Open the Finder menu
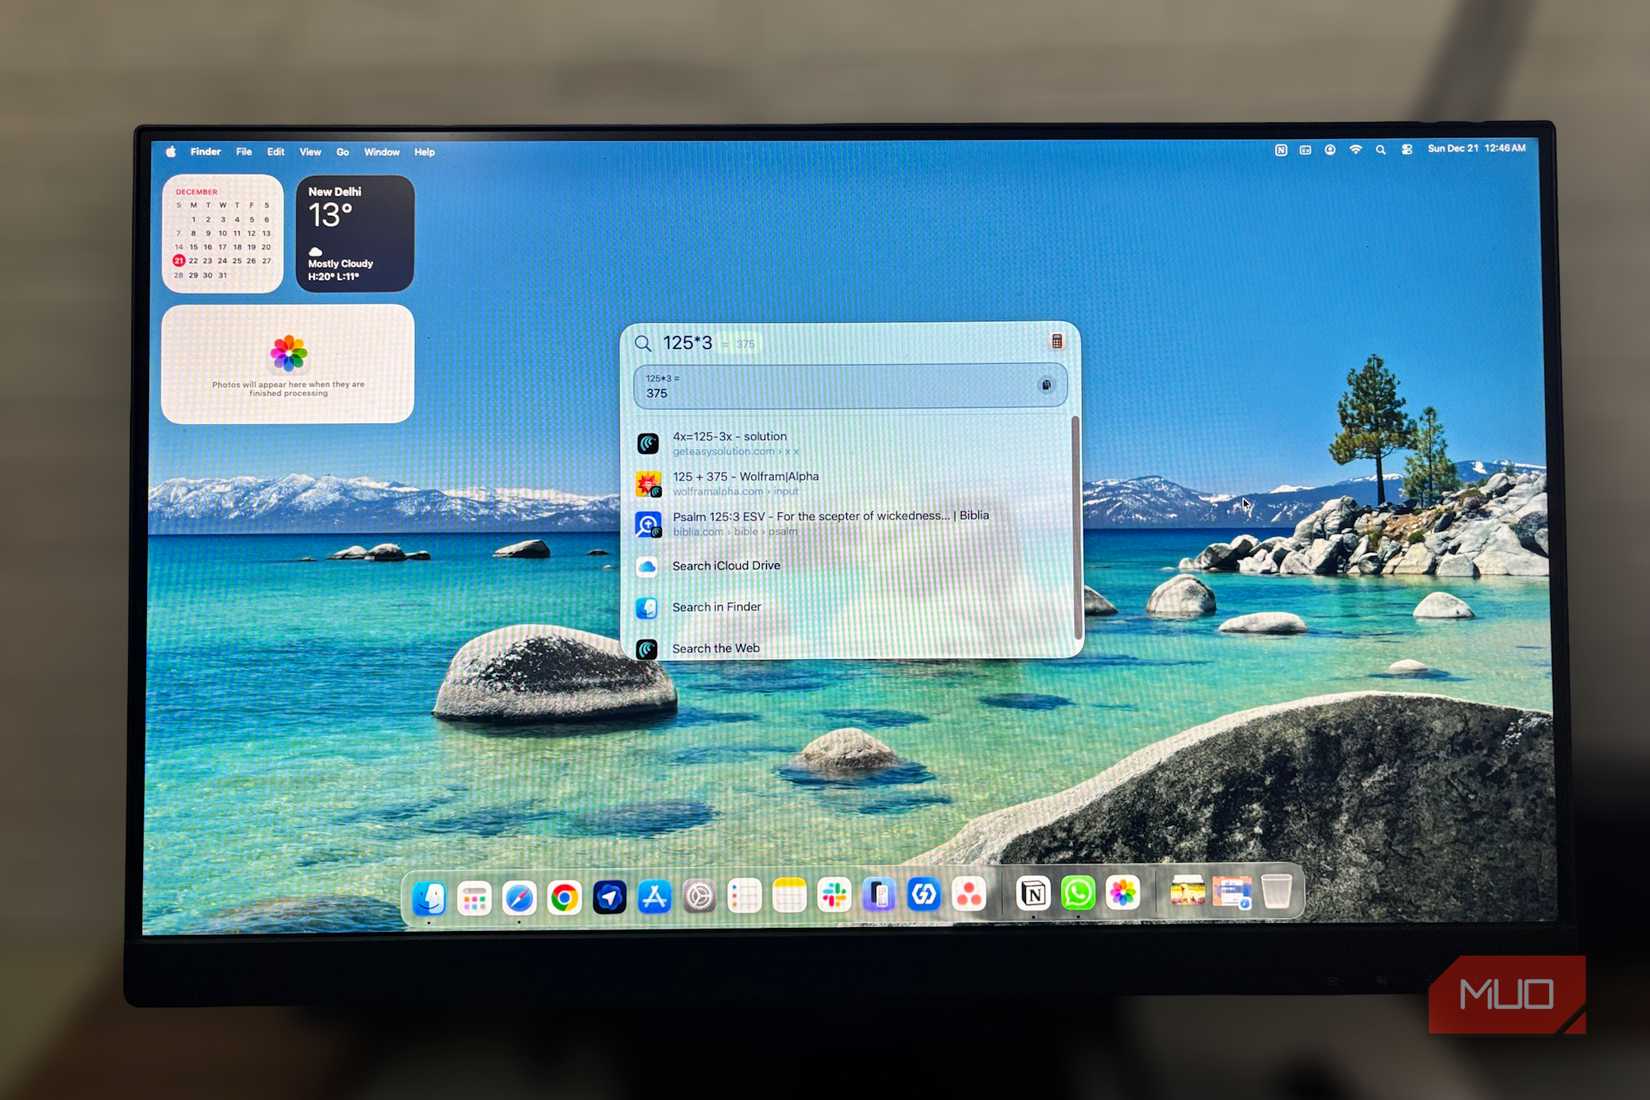The width and height of the screenshot is (1650, 1100). pyautogui.click(x=206, y=152)
